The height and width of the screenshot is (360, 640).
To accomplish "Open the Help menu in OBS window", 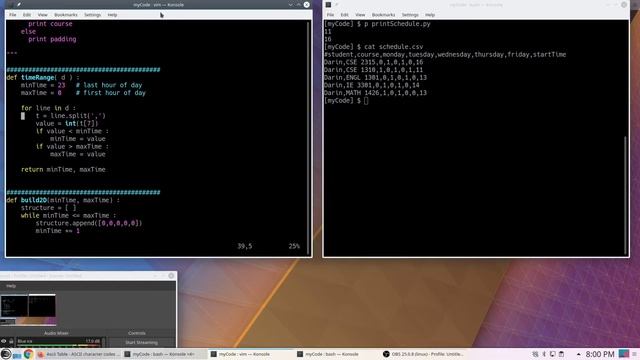I will click(x=11, y=286).
